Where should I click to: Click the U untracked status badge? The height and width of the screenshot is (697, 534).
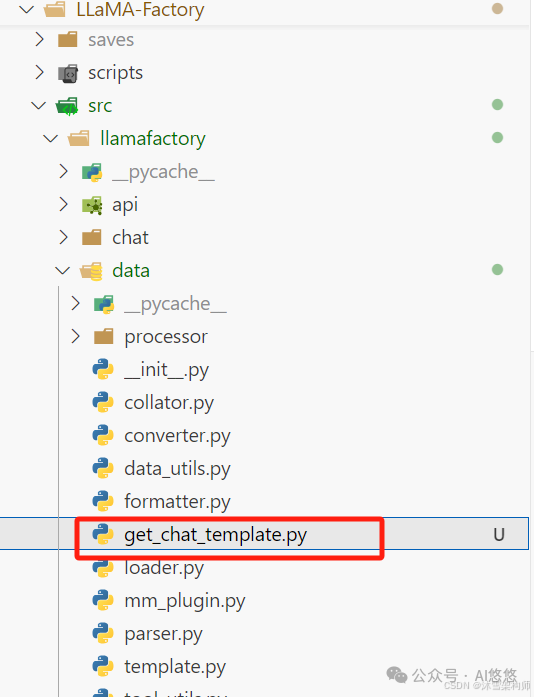(x=499, y=534)
